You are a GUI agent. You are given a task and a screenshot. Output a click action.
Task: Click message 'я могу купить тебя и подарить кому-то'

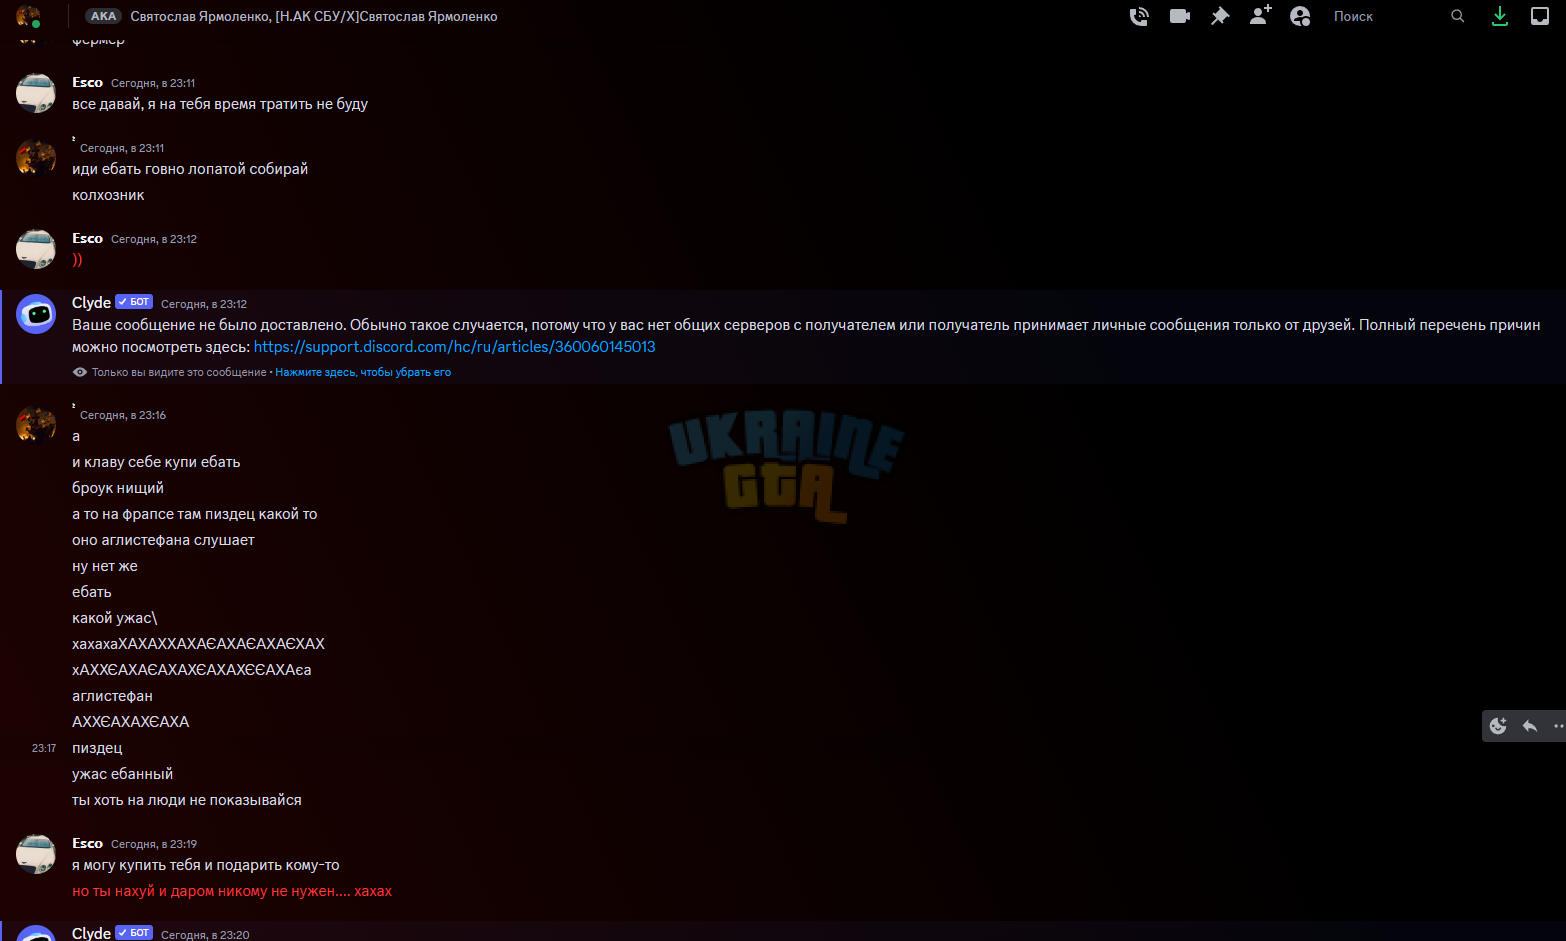coord(206,865)
